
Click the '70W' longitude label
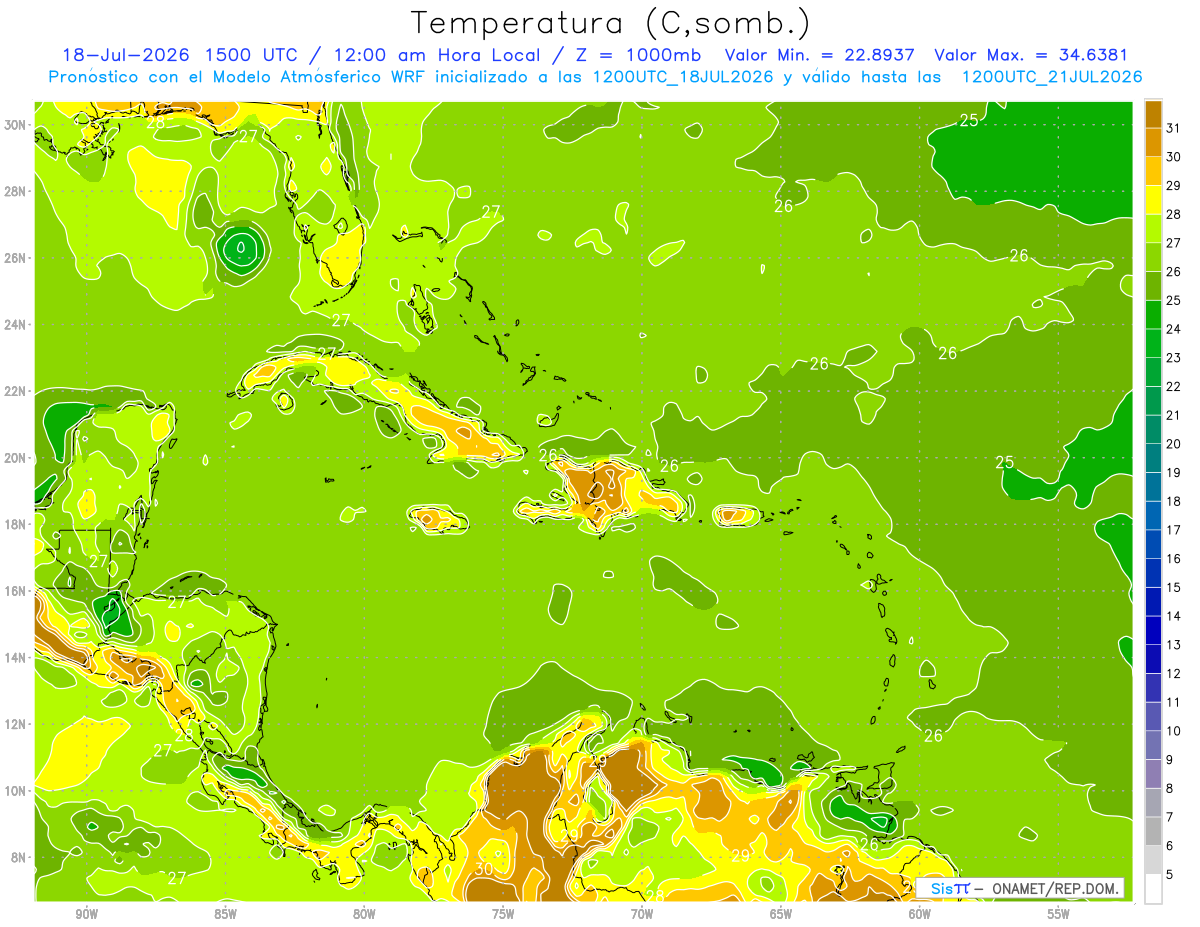642,915
